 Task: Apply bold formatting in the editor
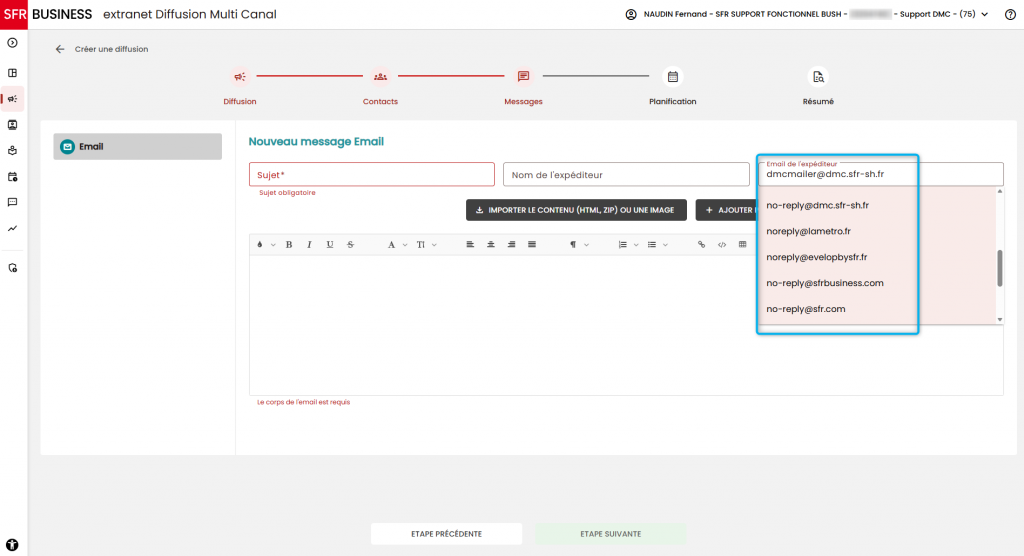pos(289,244)
